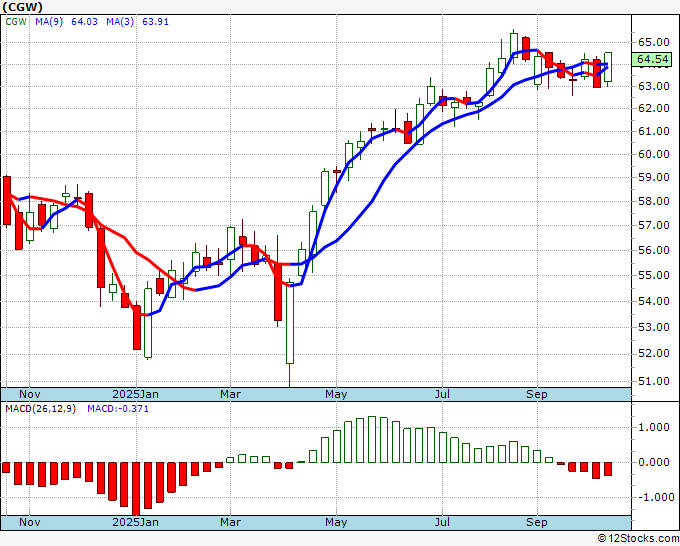Image resolution: width=680 pixels, height=546 pixels.
Task: Click the 51.00 price axis label
Action: [653, 381]
